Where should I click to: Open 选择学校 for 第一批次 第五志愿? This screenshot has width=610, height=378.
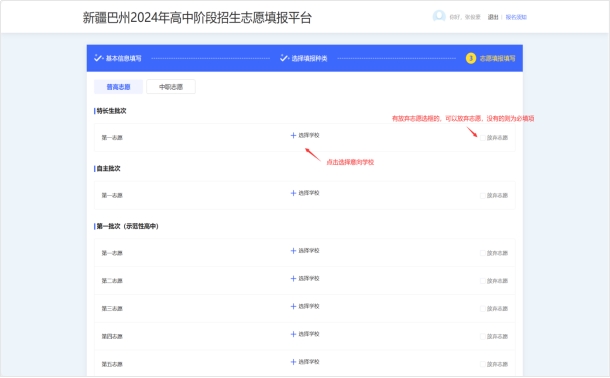pyautogui.click(x=305, y=362)
